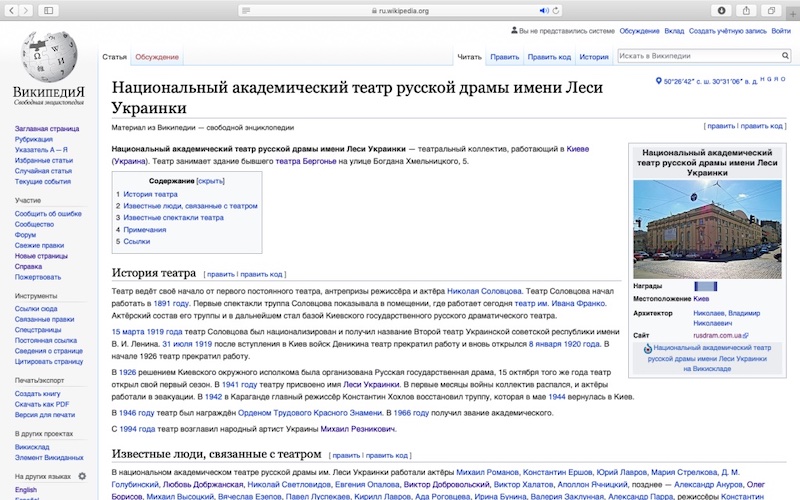The height and width of the screenshot is (500, 800).
Task: Jump to Известные люди, связанные с театром
Action: click(x=190, y=206)
